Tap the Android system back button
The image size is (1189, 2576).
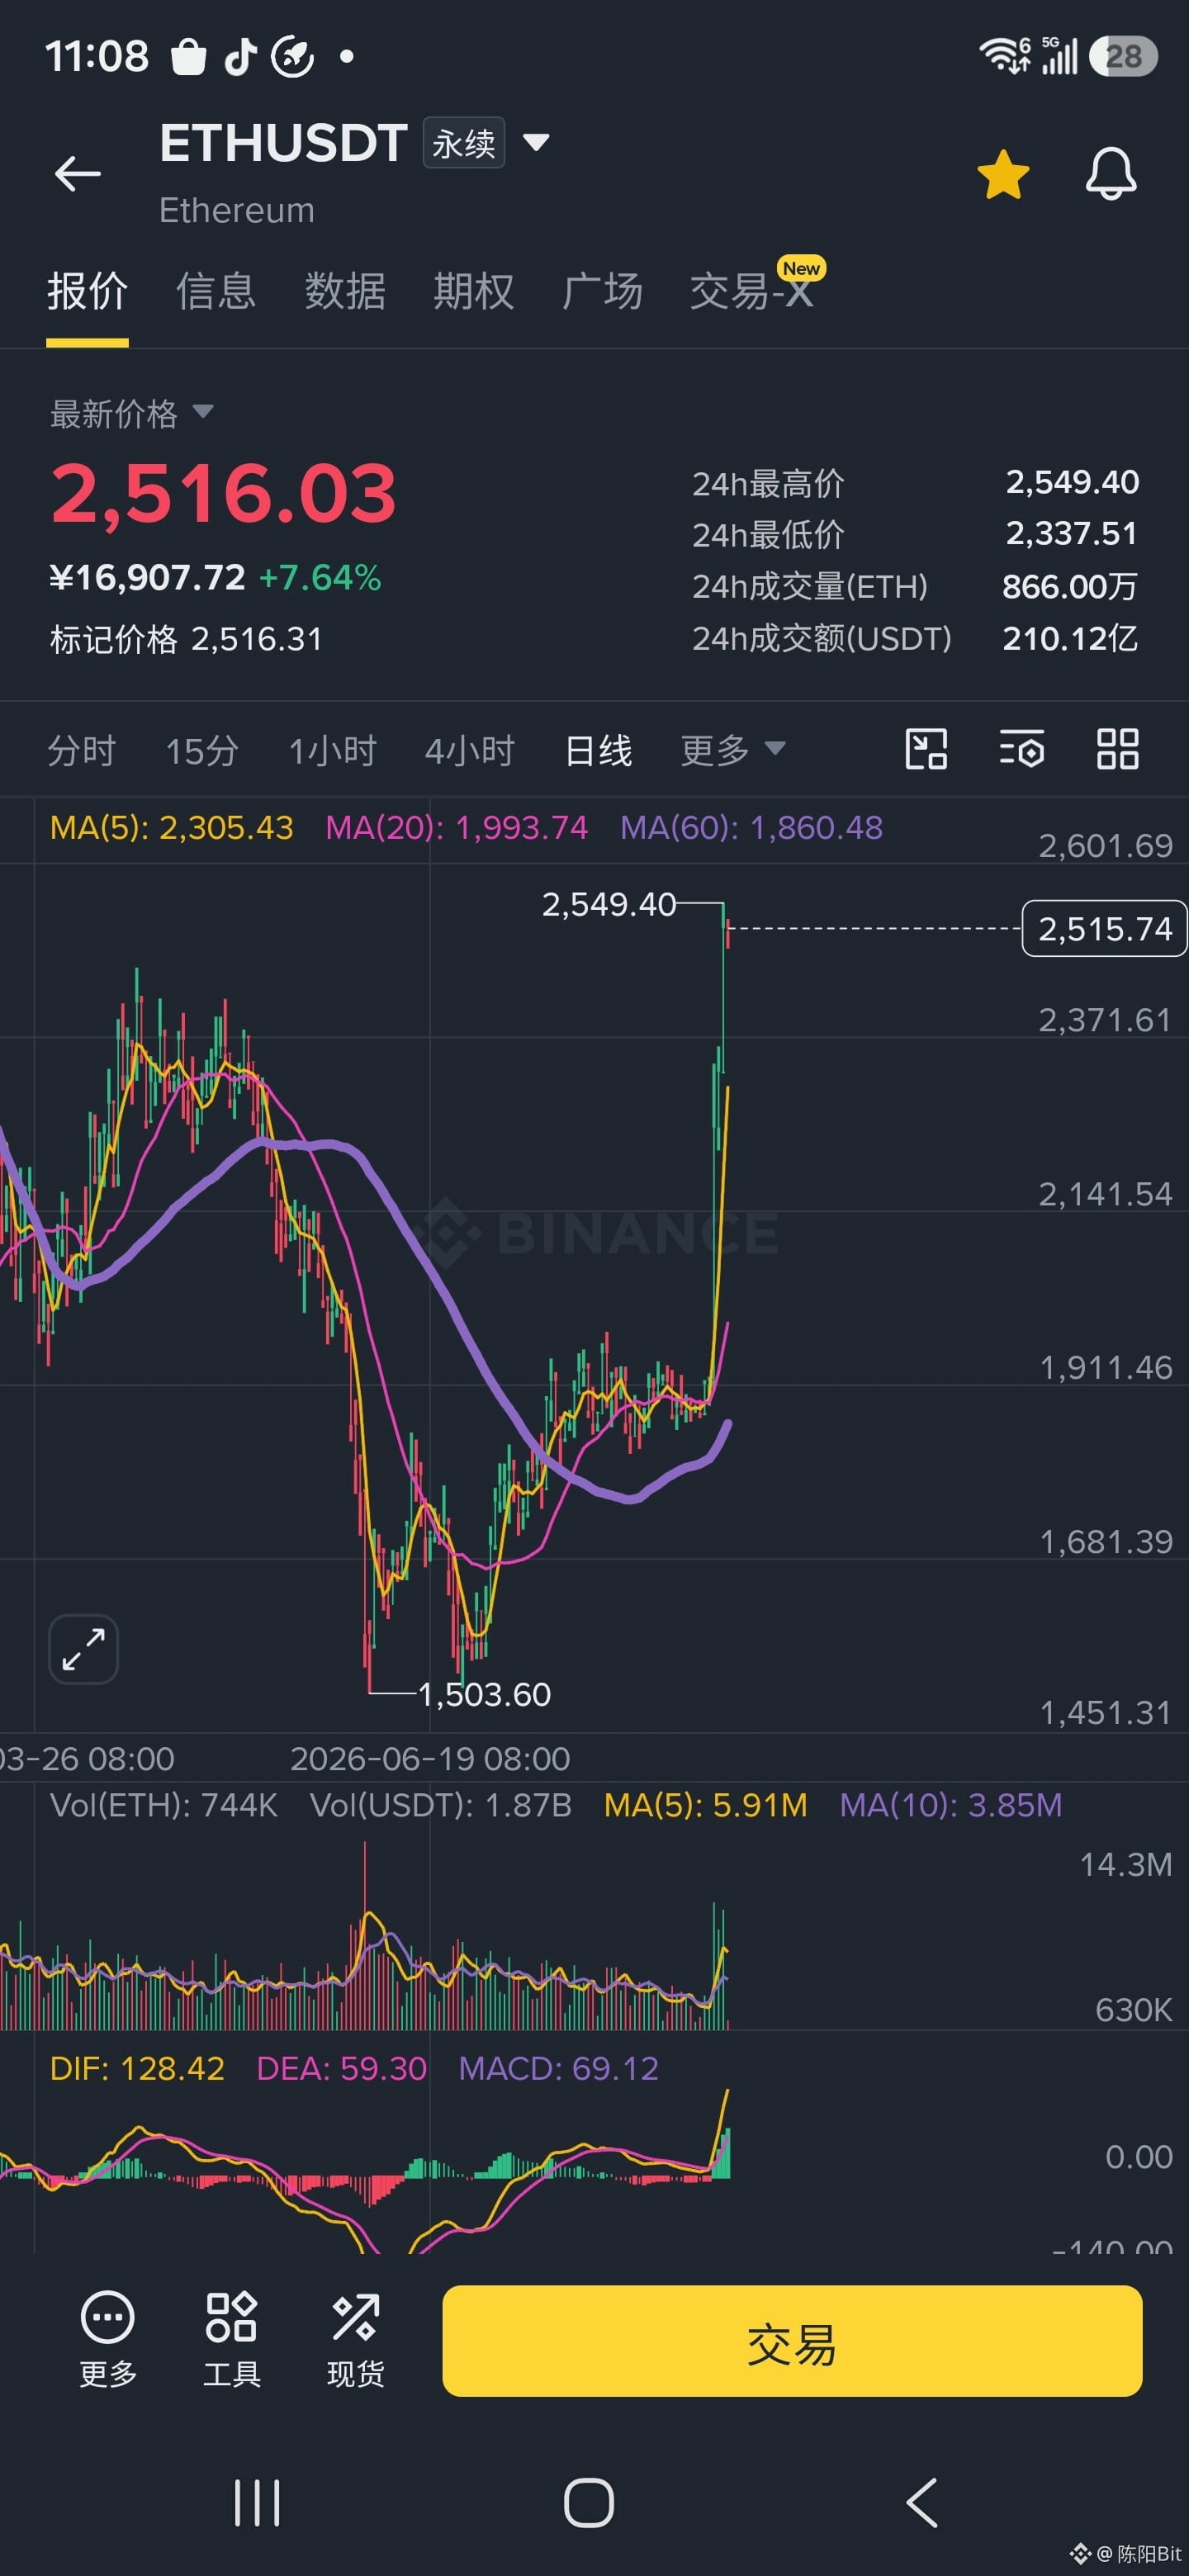coord(922,2503)
